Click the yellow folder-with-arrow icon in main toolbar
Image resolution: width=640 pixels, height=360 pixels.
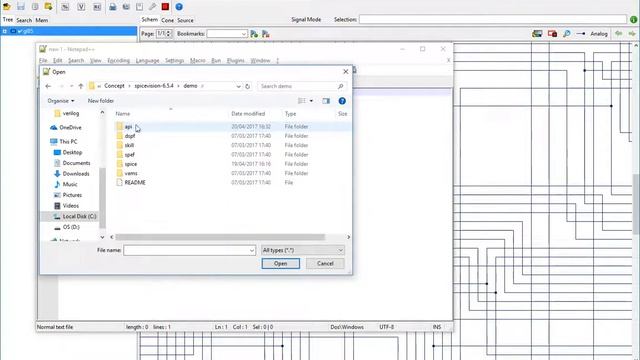[x=49, y=7]
